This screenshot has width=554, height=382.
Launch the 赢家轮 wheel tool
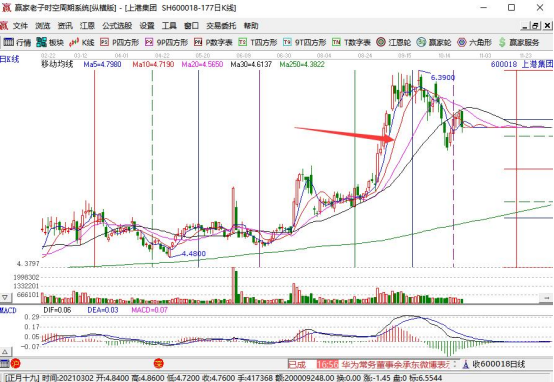pyautogui.click(x=434, y=42)
